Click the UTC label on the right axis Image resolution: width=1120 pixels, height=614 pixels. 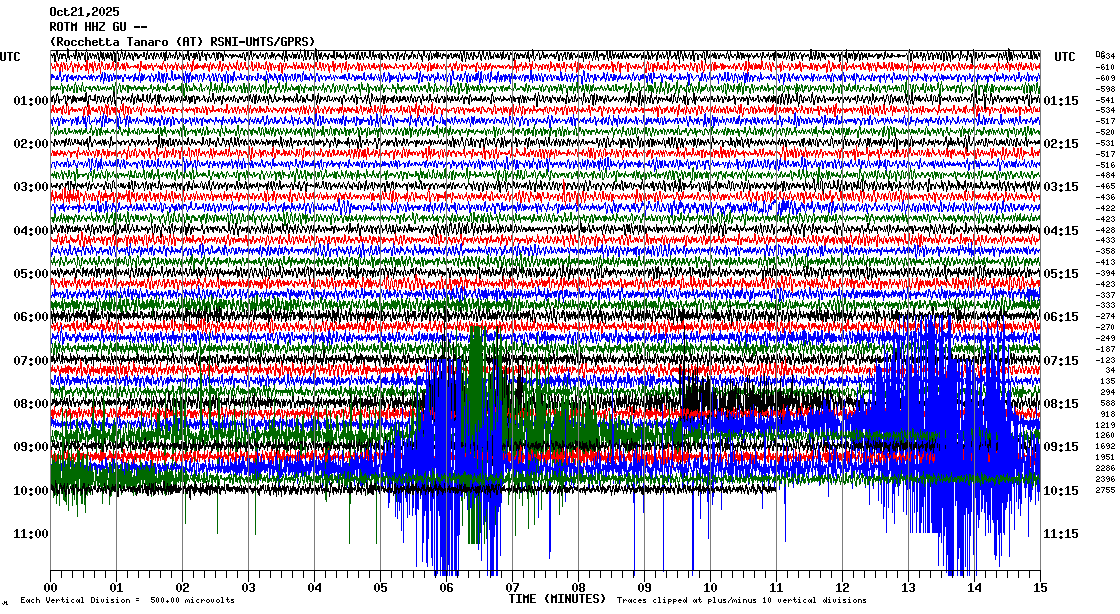[1065, 57]
